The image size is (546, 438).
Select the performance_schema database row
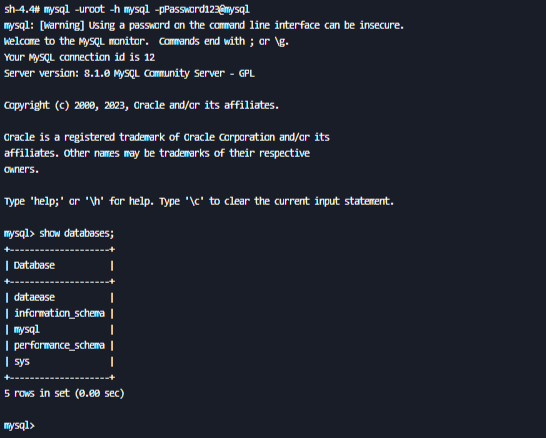click(x=59, y=345)
